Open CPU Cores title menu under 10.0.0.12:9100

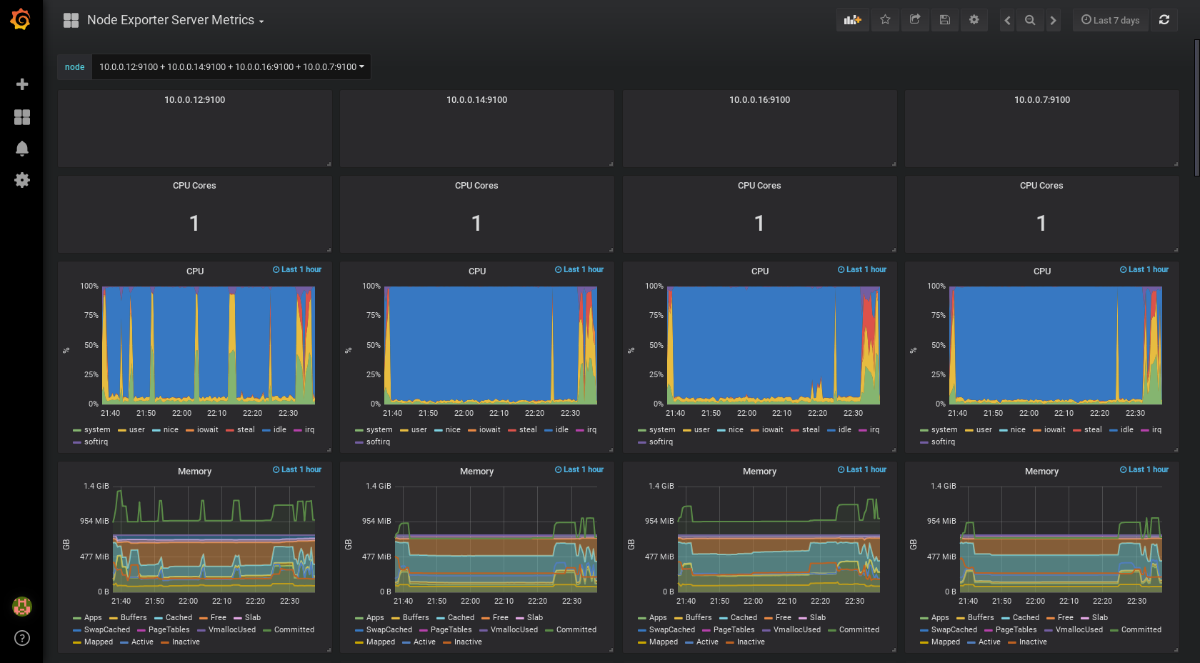click(x=195, y=185)
